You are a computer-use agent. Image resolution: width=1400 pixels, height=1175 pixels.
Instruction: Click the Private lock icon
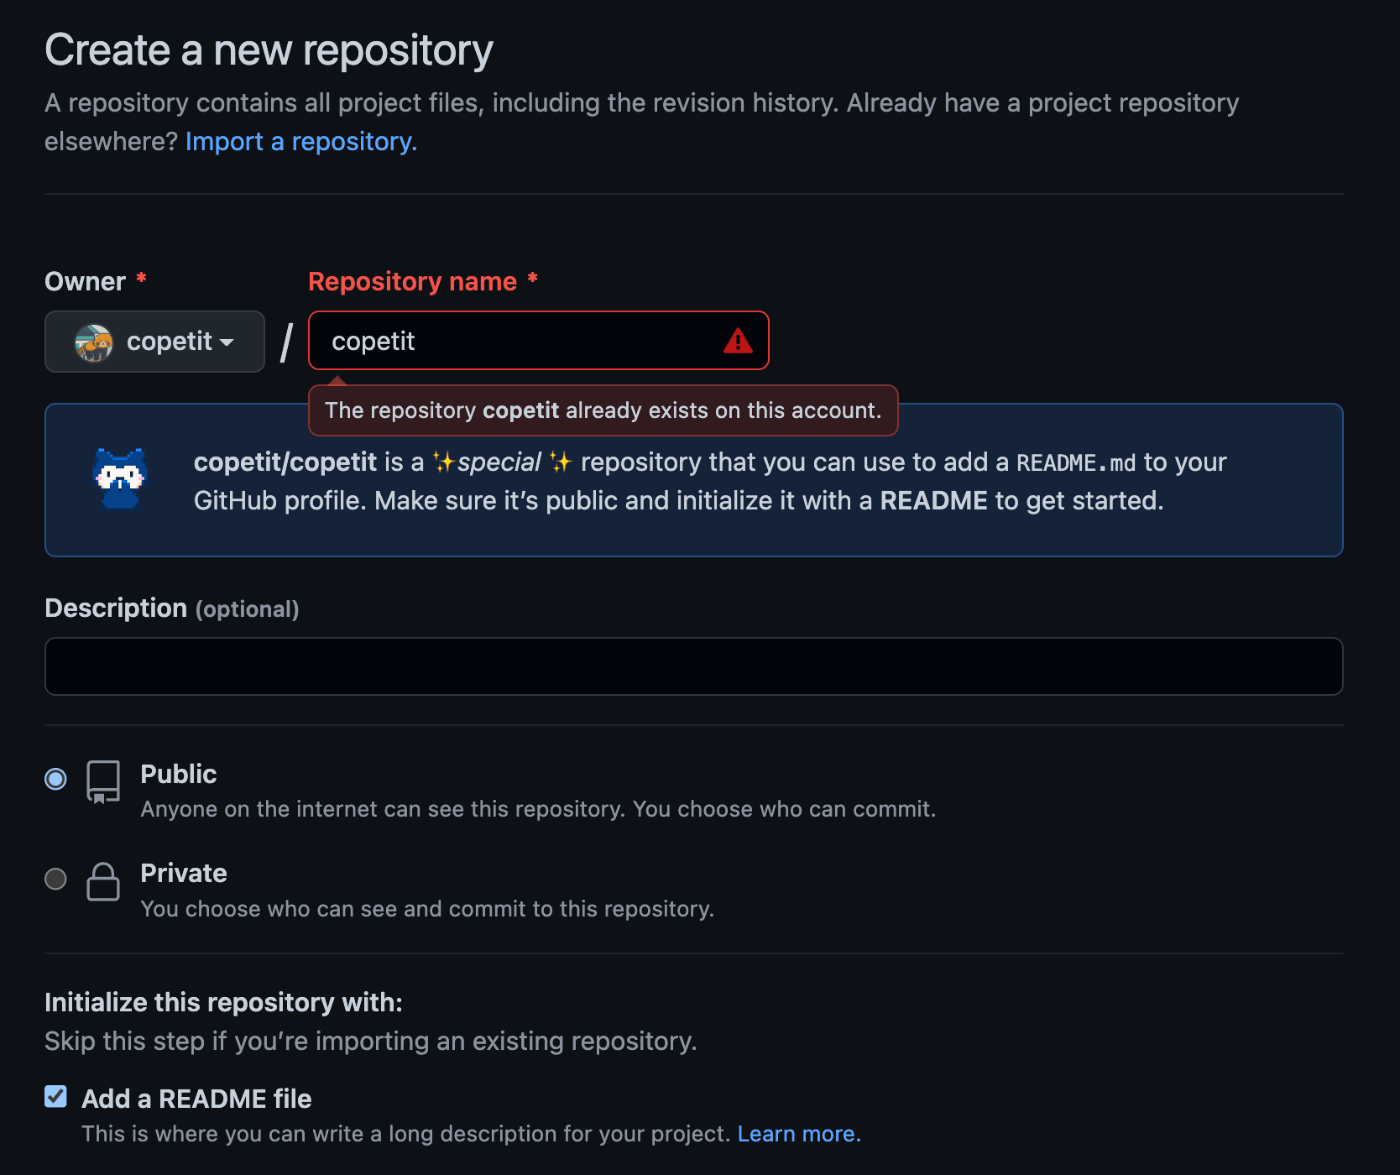103,882
